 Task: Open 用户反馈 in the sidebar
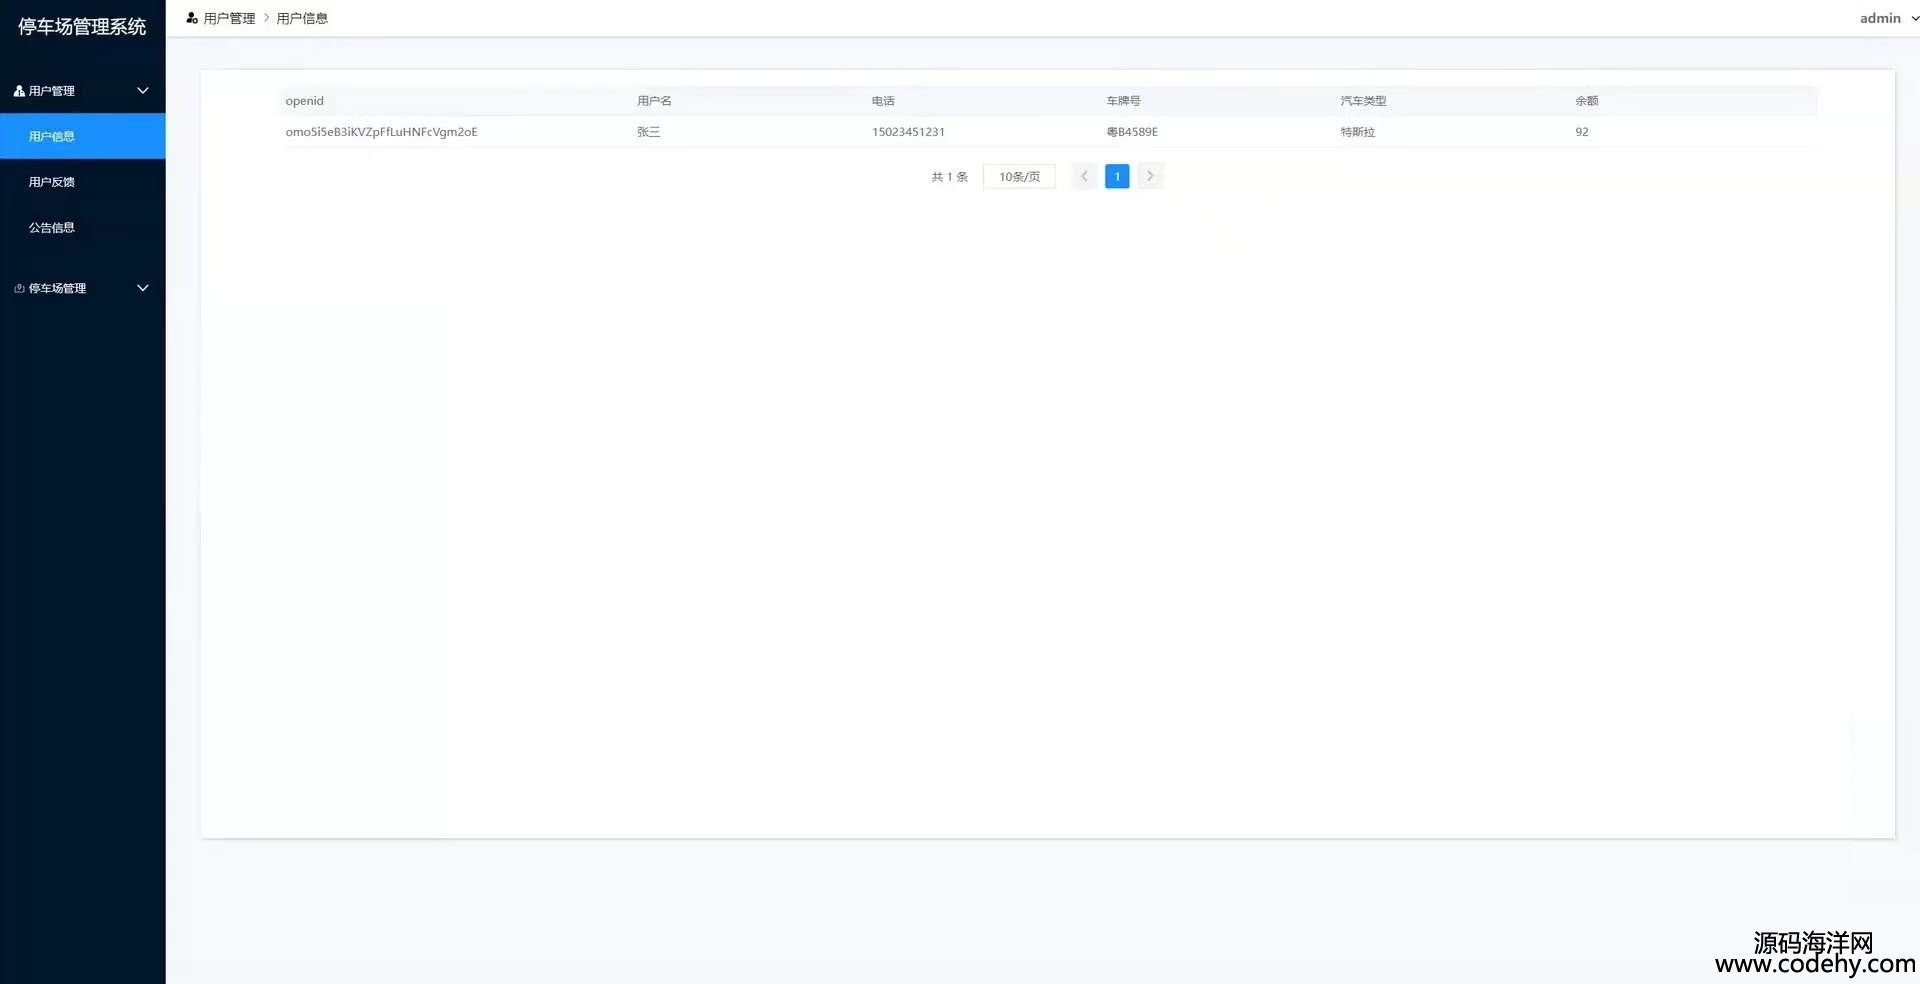(x=83, y=182)
